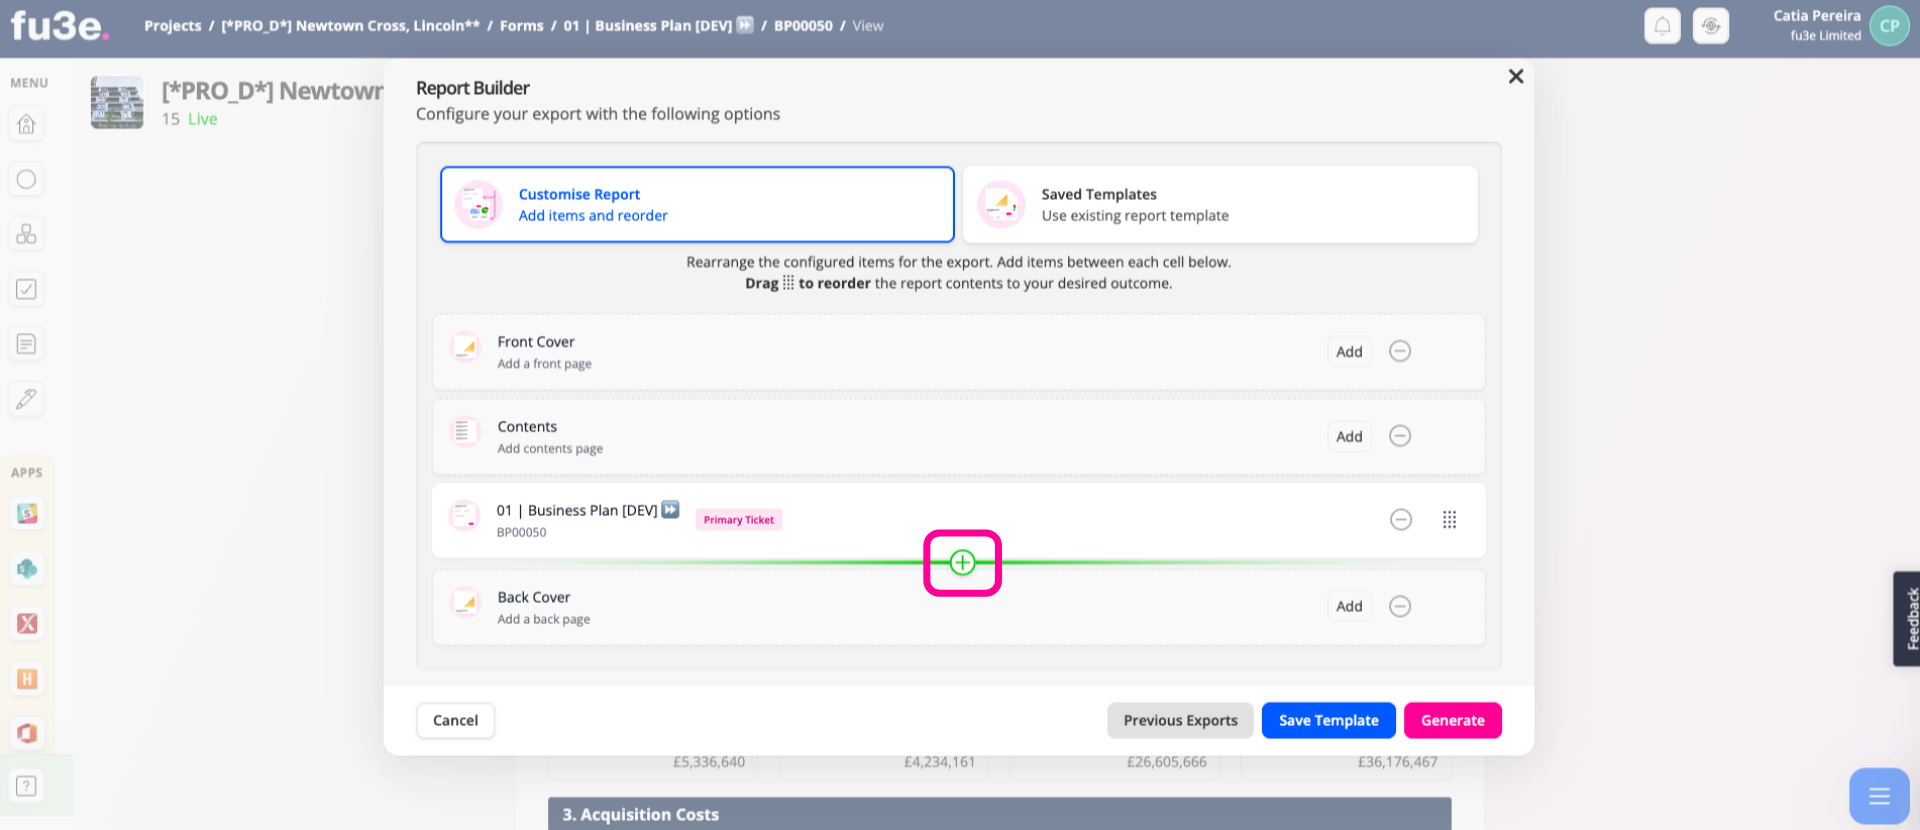This screenshot has height=830, width=1920.
Task: Open notifications bell icon
Action: [x=1662, y=26]
